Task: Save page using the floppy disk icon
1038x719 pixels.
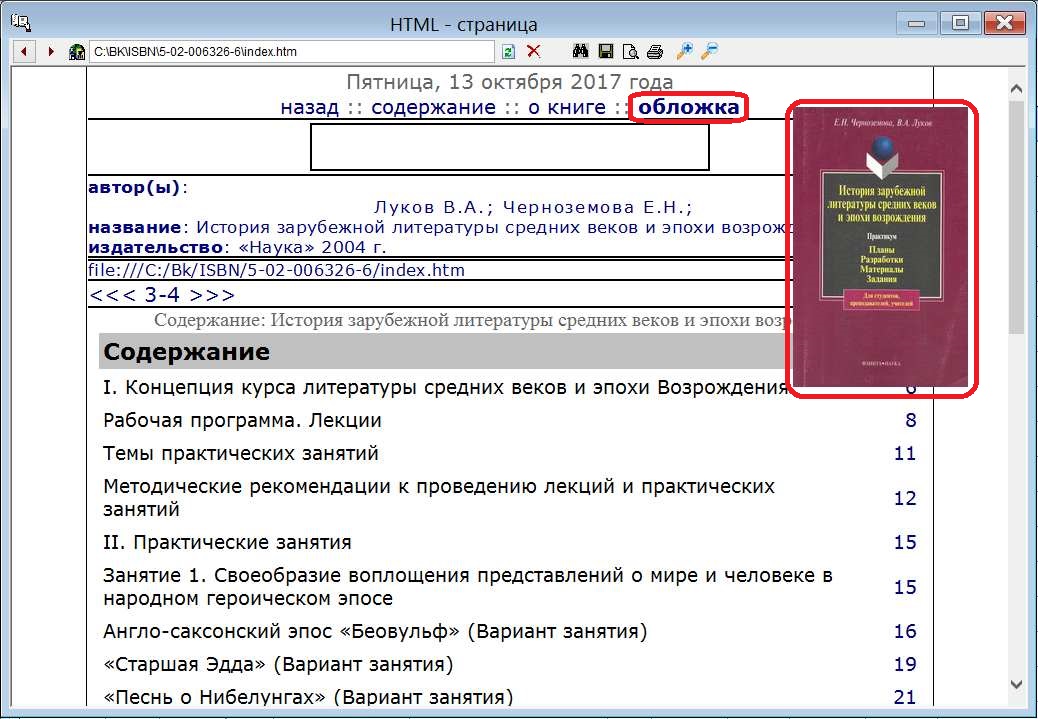Action: coord(606,52)
